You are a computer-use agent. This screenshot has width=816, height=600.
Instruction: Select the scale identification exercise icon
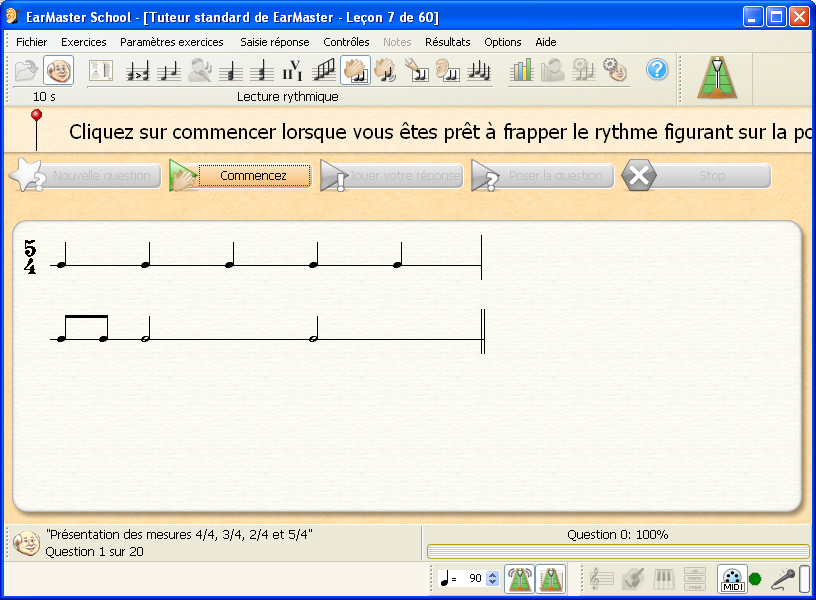coord(324,71)
